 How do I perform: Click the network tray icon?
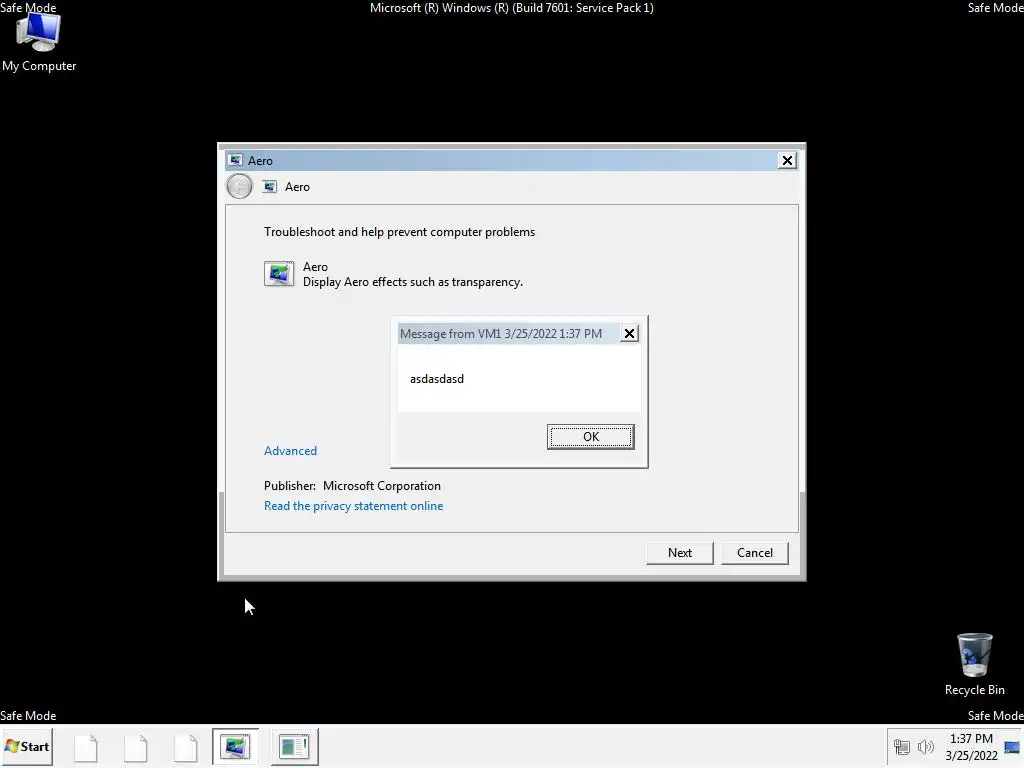click(902, 746)
